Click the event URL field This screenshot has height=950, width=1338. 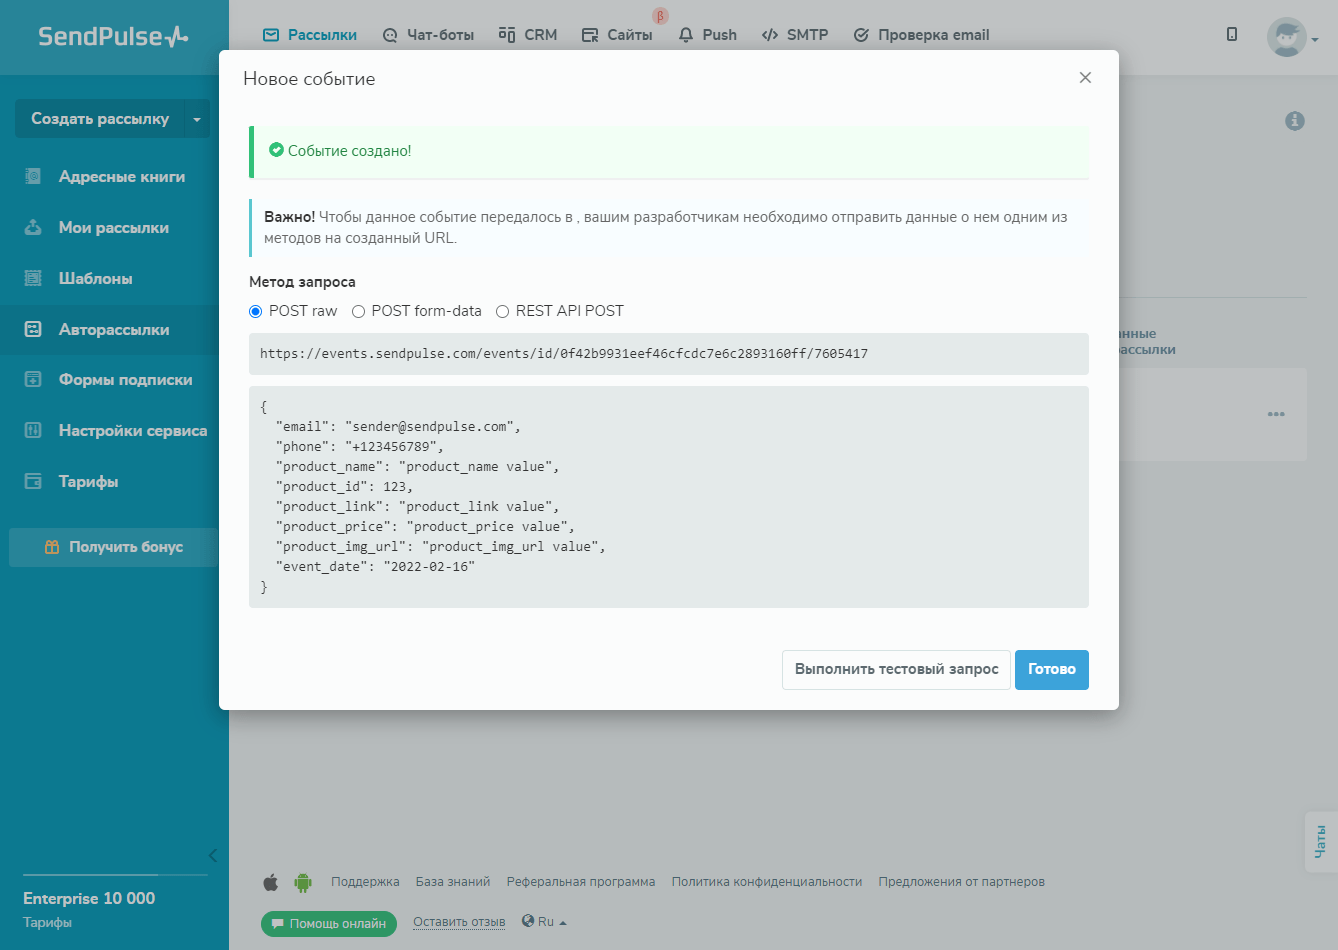pos(668,354)
